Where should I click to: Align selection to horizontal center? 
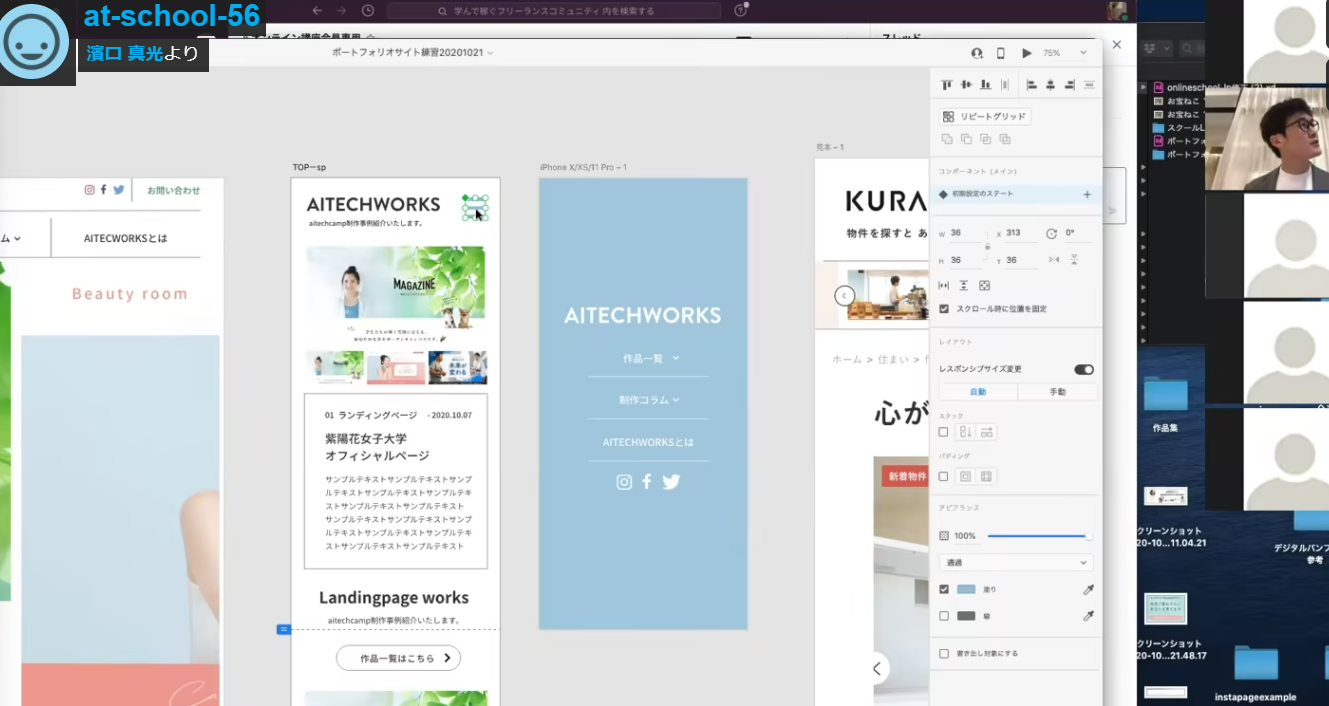[1050, 85]
